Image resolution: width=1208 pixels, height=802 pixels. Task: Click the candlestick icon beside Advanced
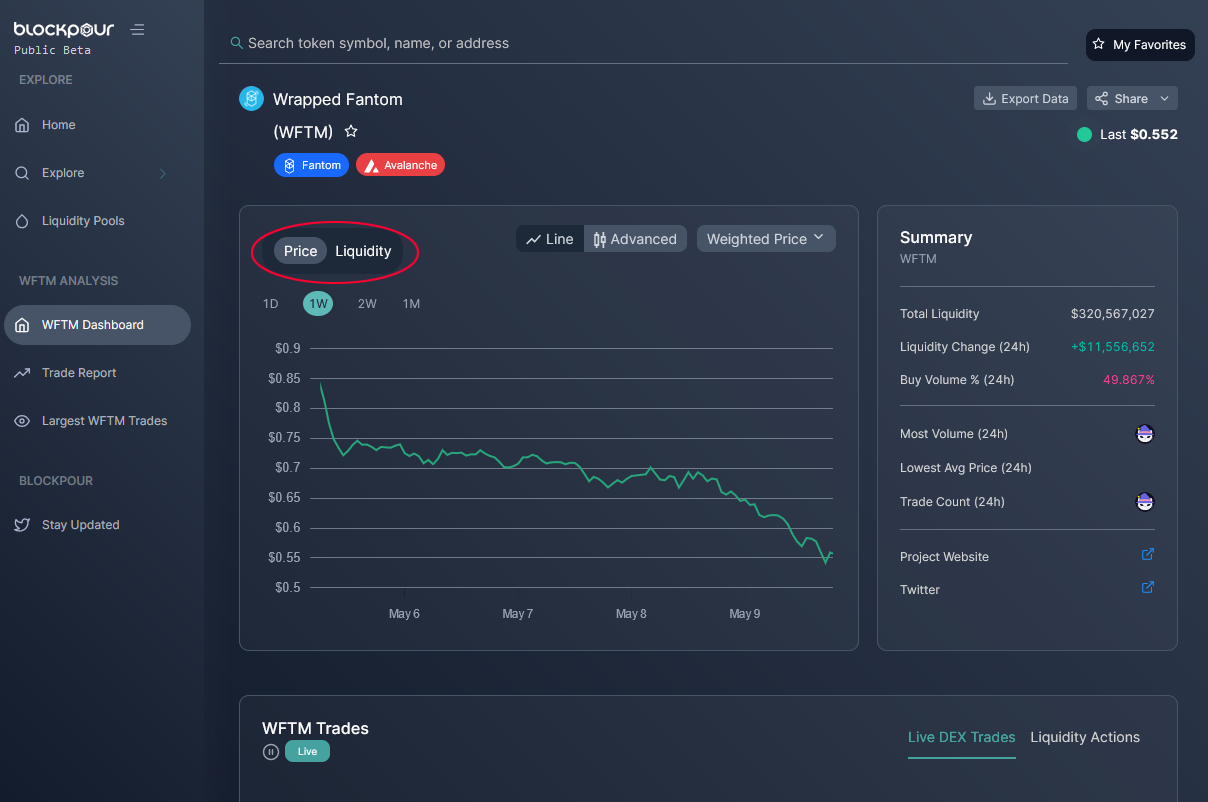(x=600, y=239)
